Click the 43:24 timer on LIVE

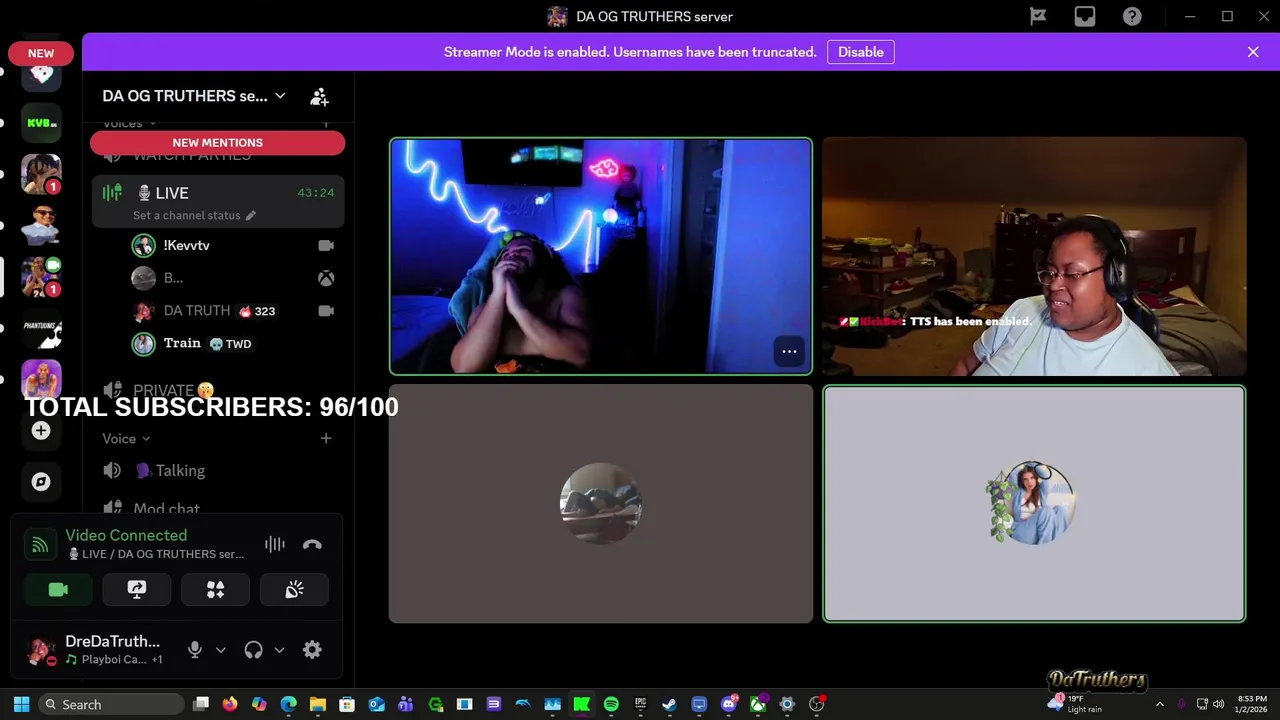(316, 193)
